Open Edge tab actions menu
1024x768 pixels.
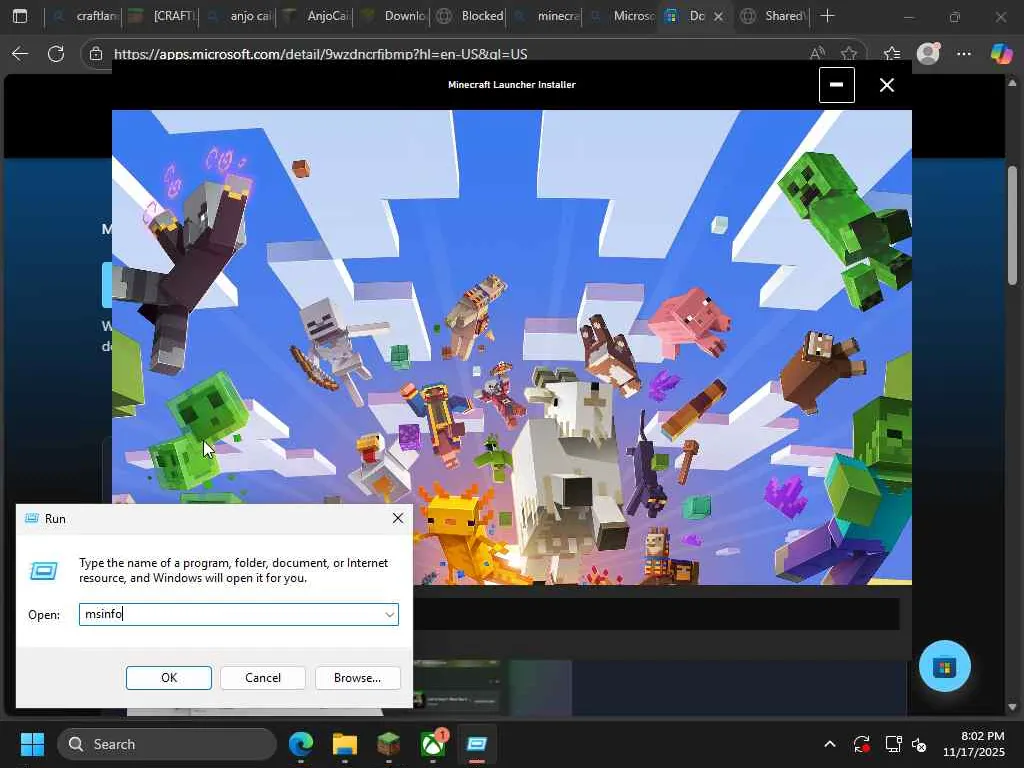point(20,16)
